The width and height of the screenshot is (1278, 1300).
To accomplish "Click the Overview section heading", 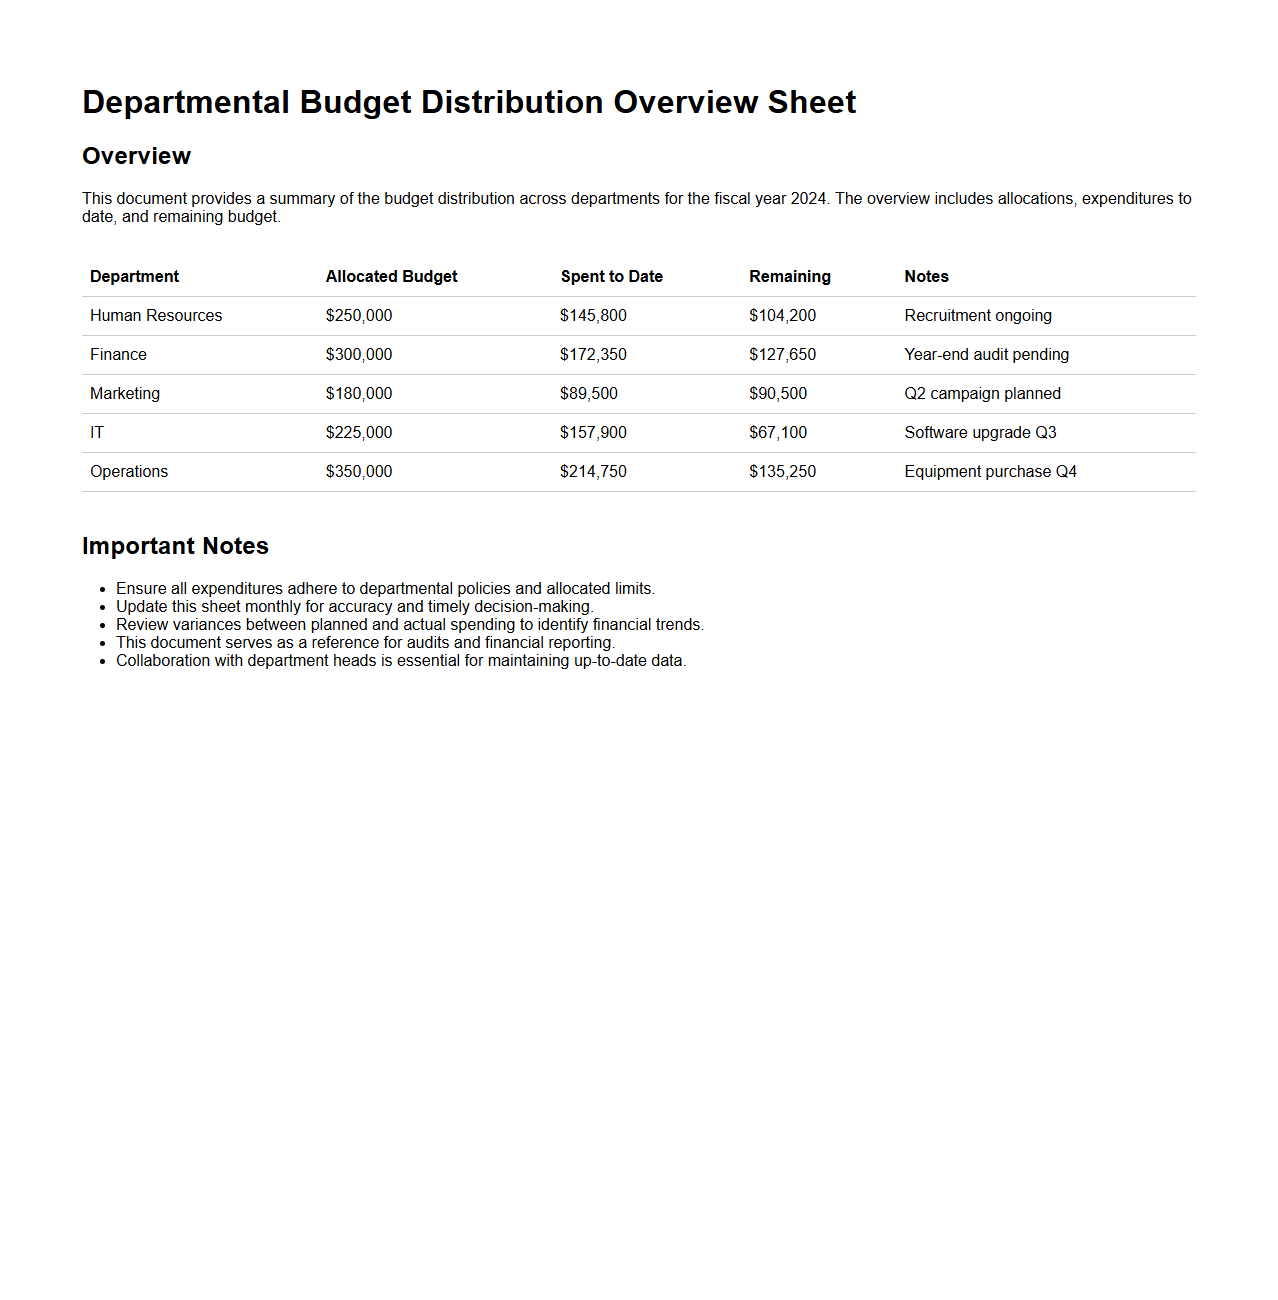I will coord(136,156).
